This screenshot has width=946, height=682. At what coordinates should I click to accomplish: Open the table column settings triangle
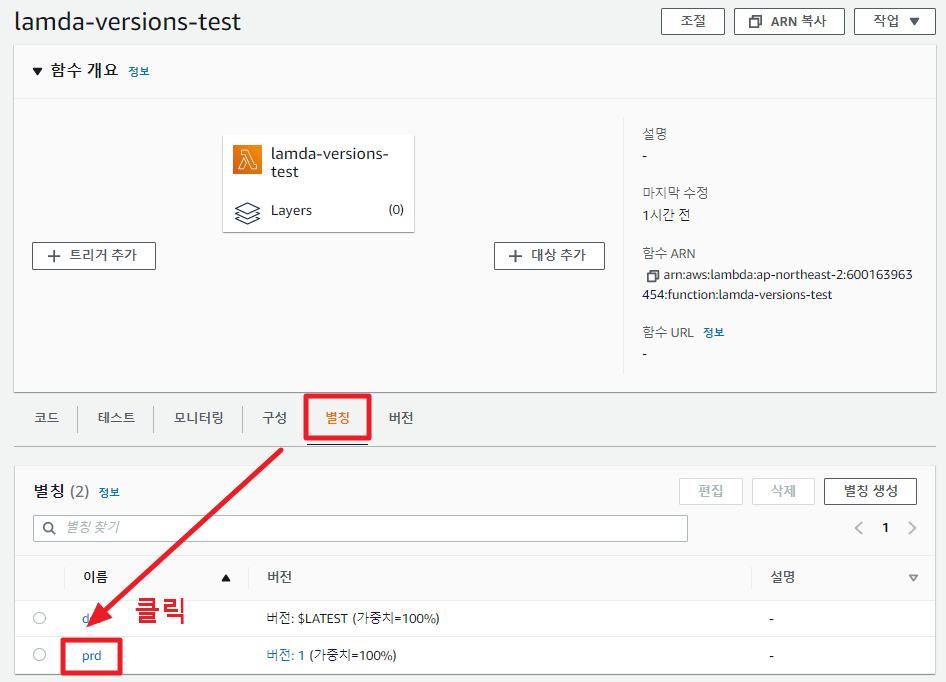click(x=913, y=578)
